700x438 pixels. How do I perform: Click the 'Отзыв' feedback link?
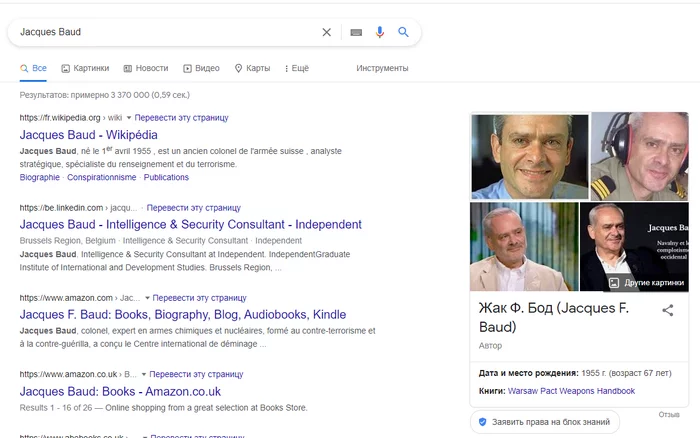click(669, 415)
